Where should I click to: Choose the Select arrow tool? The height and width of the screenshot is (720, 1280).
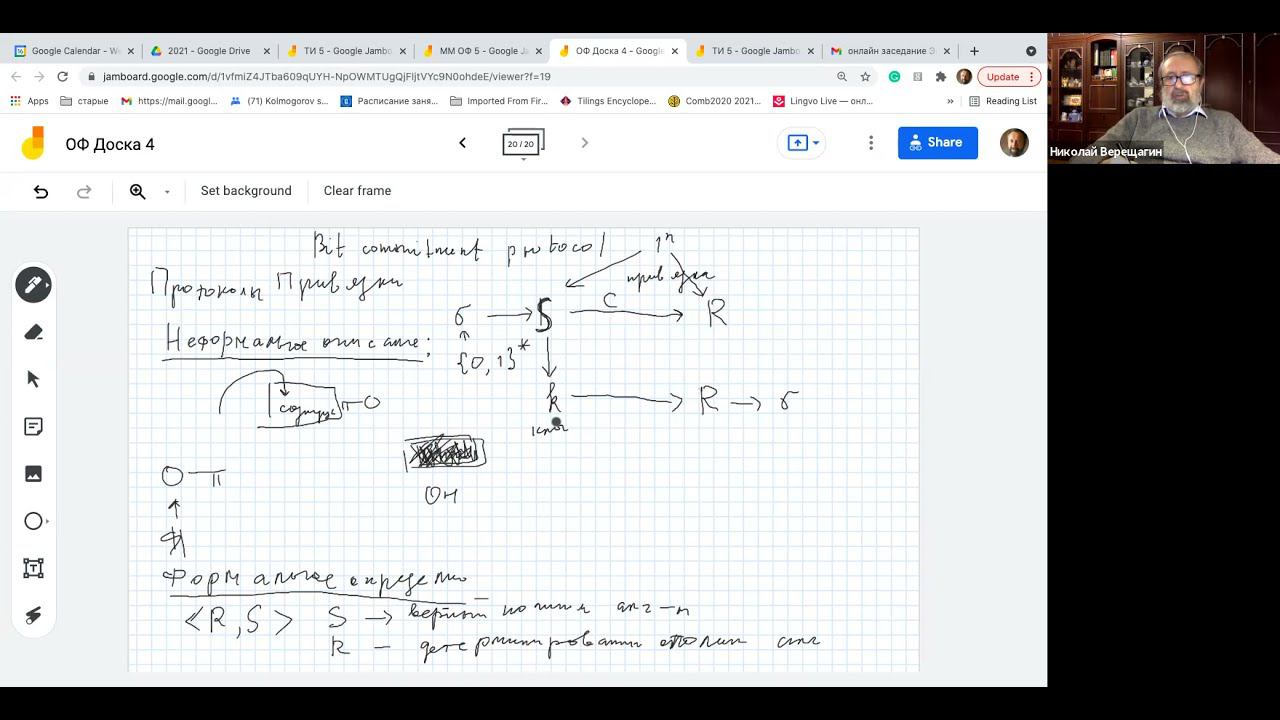33,379
